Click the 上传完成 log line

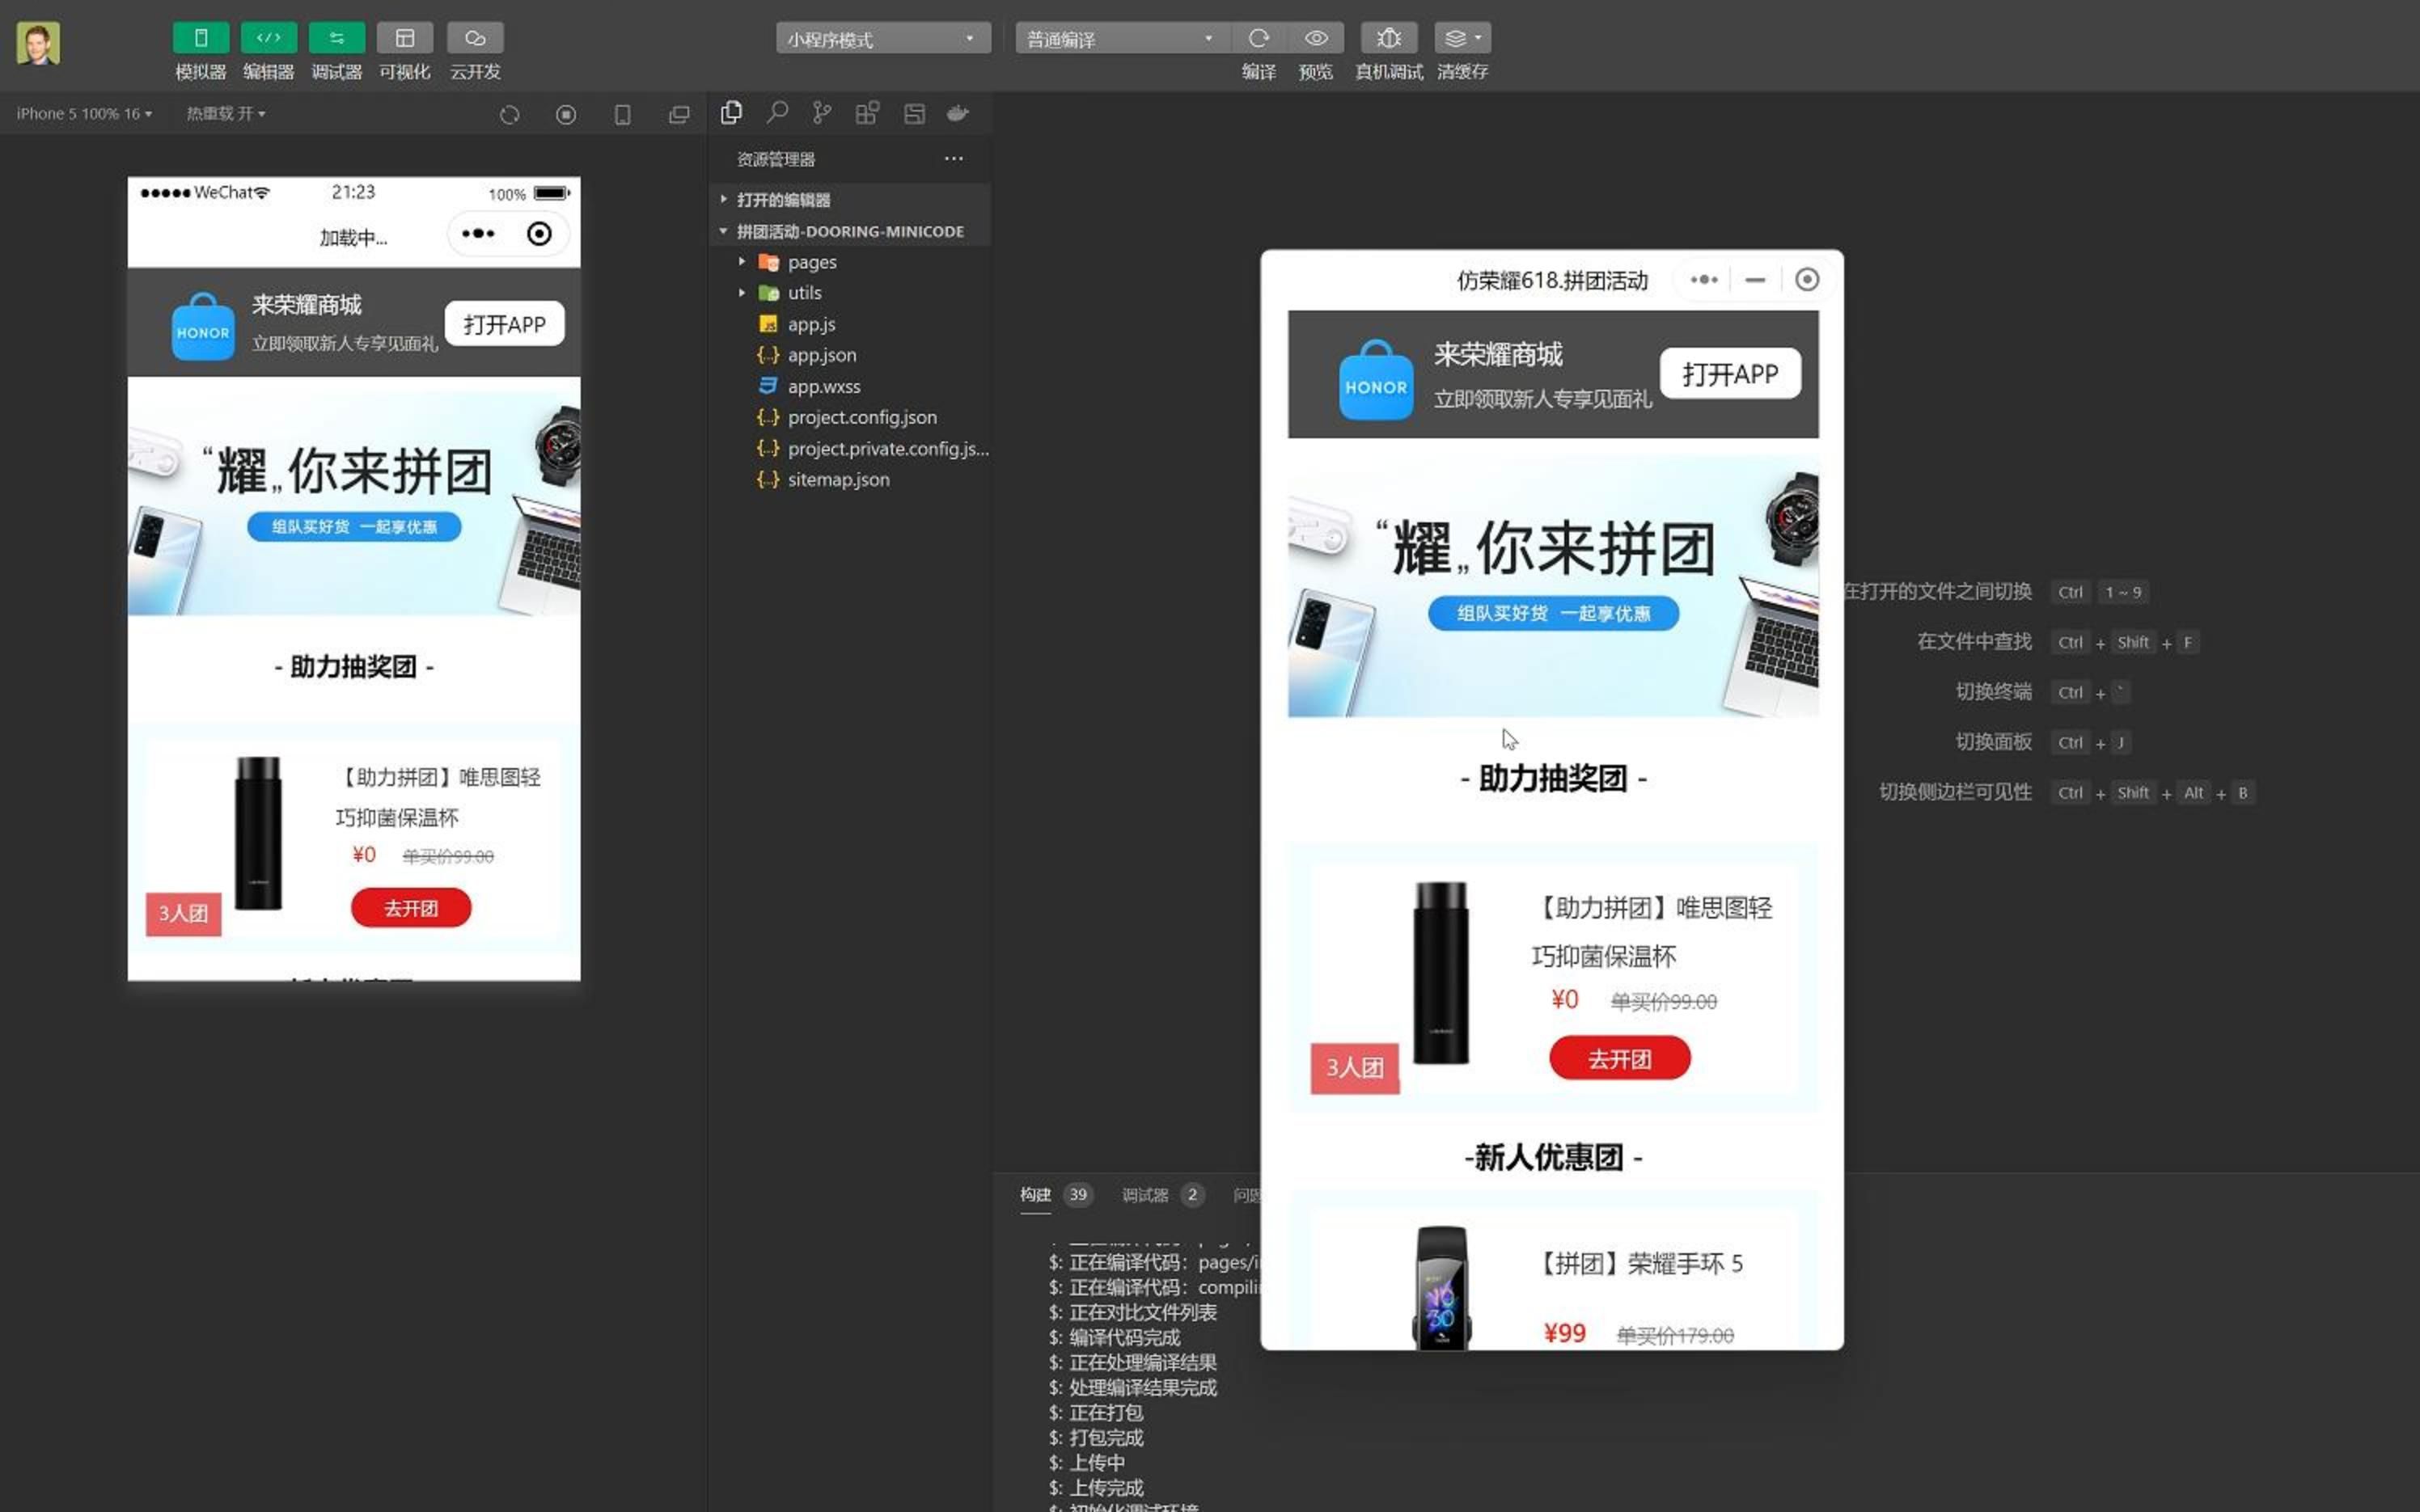pyautogui.click(x=1096, y=1487)
